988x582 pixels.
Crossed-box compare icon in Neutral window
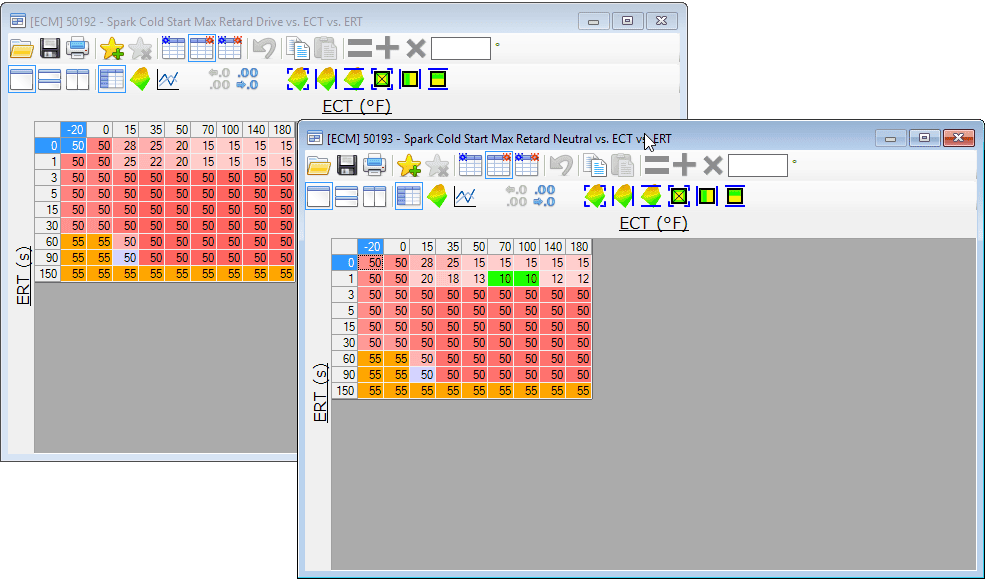click(679, 197)
